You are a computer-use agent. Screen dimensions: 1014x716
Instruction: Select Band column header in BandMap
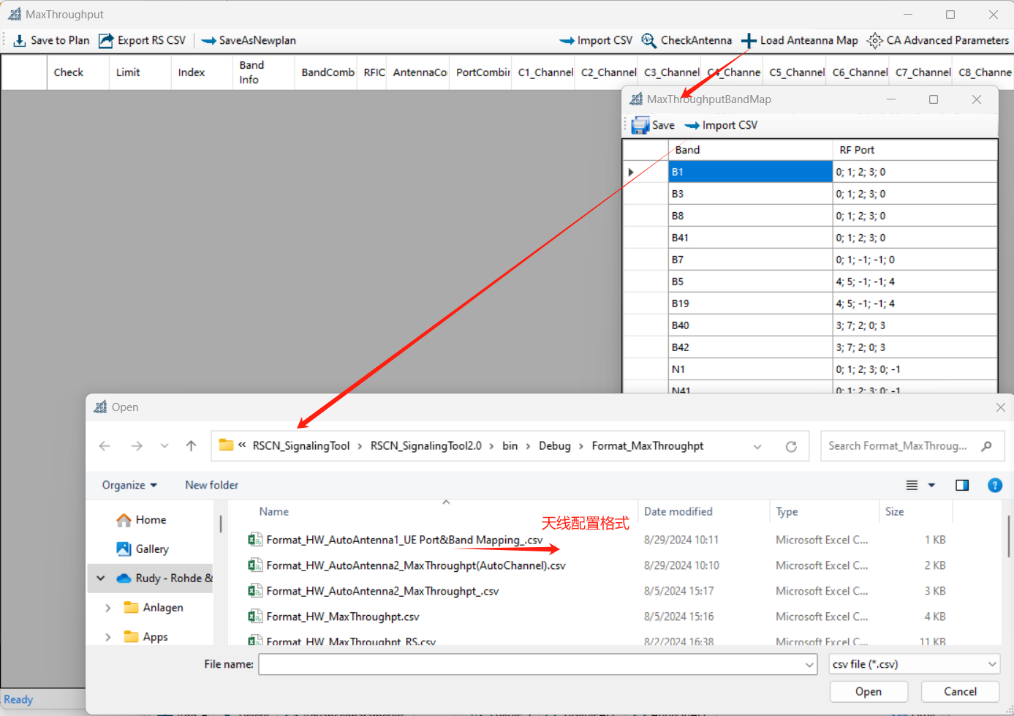click(x=750, y=149)
